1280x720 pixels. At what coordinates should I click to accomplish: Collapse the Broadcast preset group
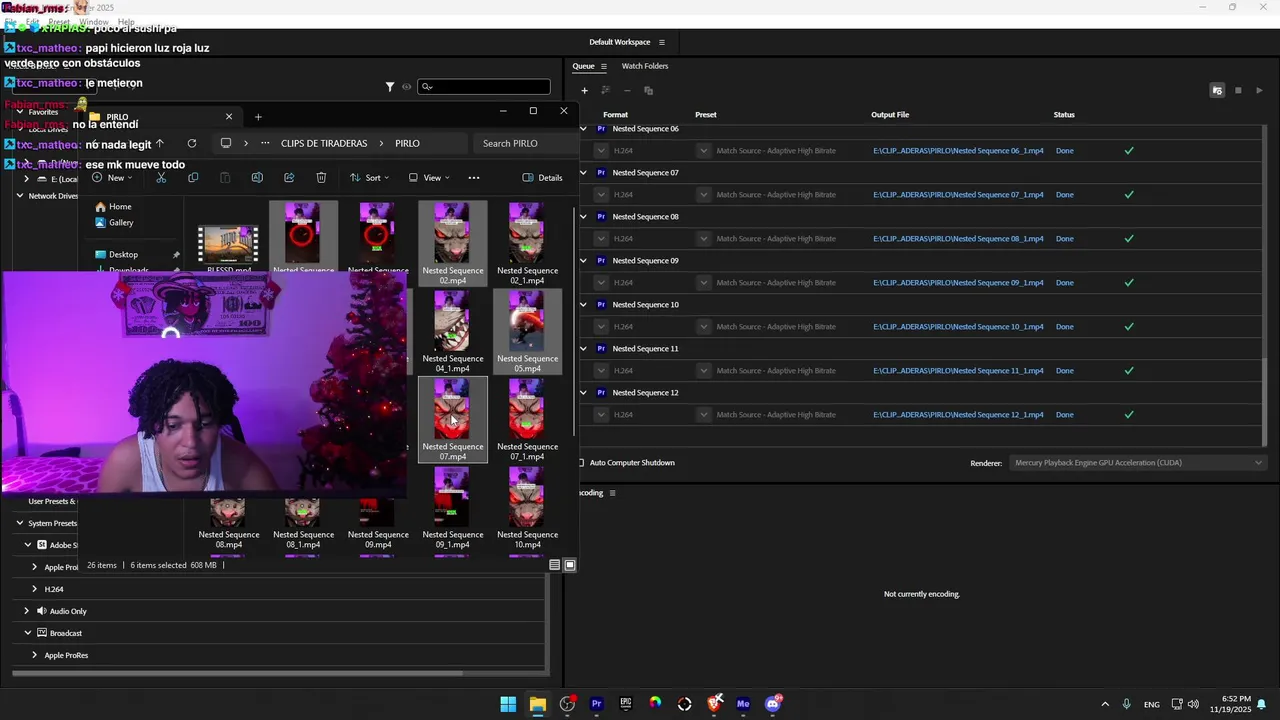click(x=28, y=633)
